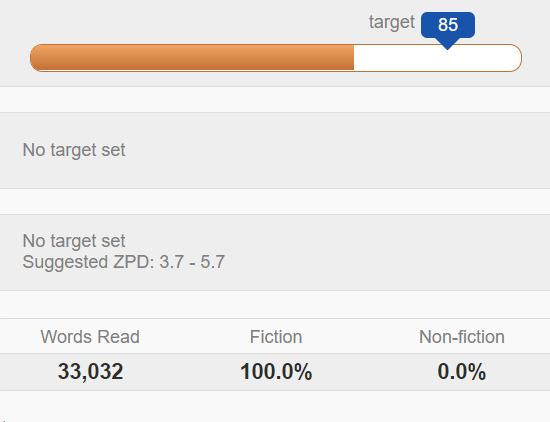Click the orange filled section of the progress bar
This screenshot has width=550, height=422.
192,58
